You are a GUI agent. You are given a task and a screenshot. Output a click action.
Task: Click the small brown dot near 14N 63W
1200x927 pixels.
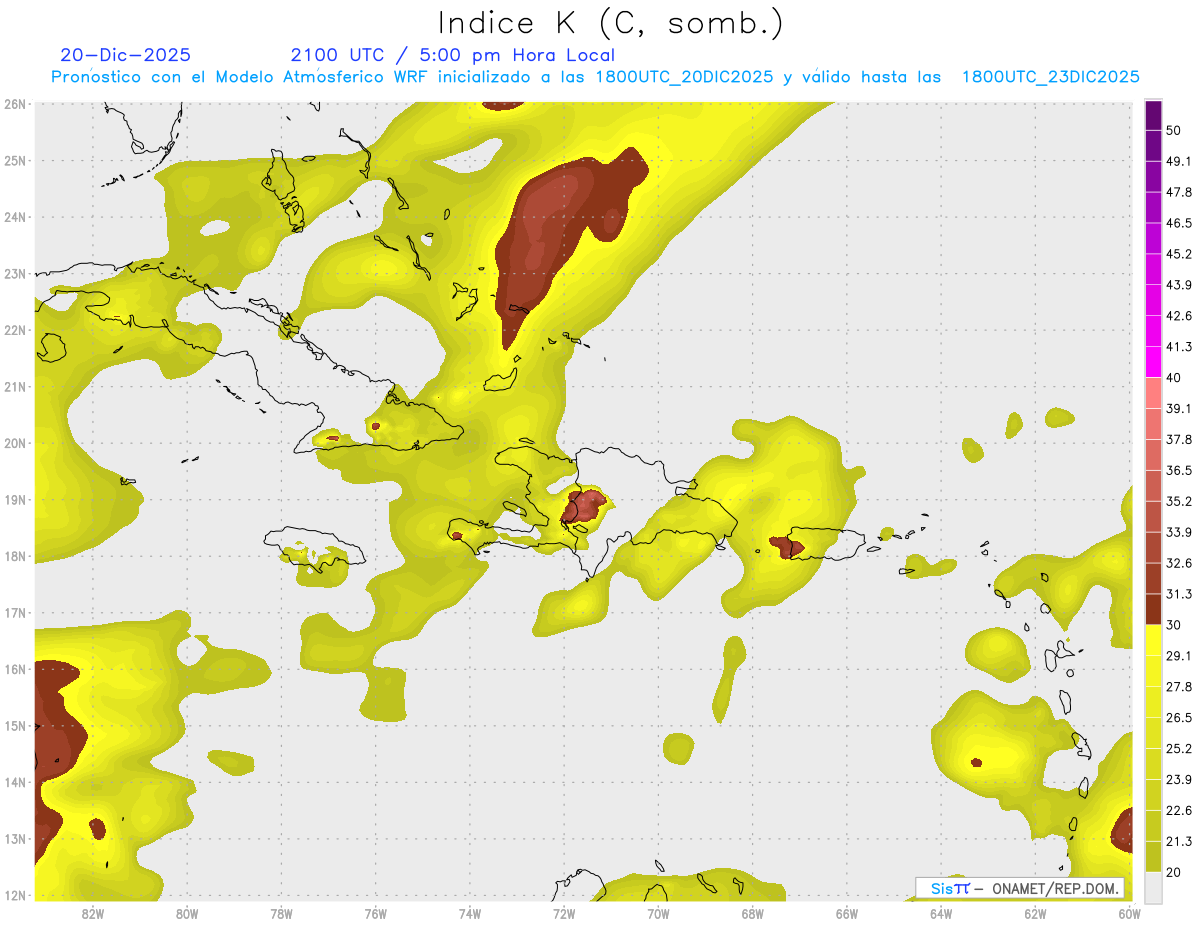(977, 763)
